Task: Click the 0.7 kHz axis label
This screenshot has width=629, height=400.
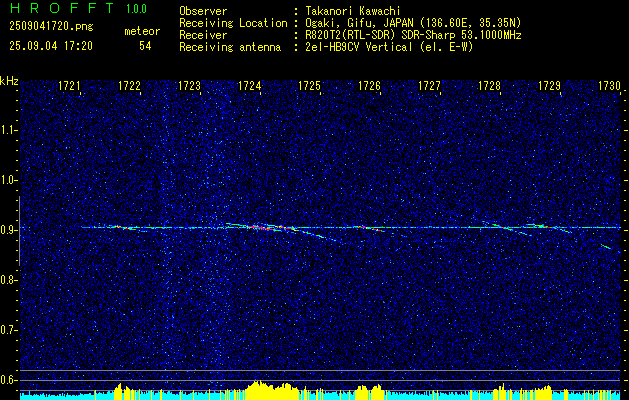Action: [8, 330]
